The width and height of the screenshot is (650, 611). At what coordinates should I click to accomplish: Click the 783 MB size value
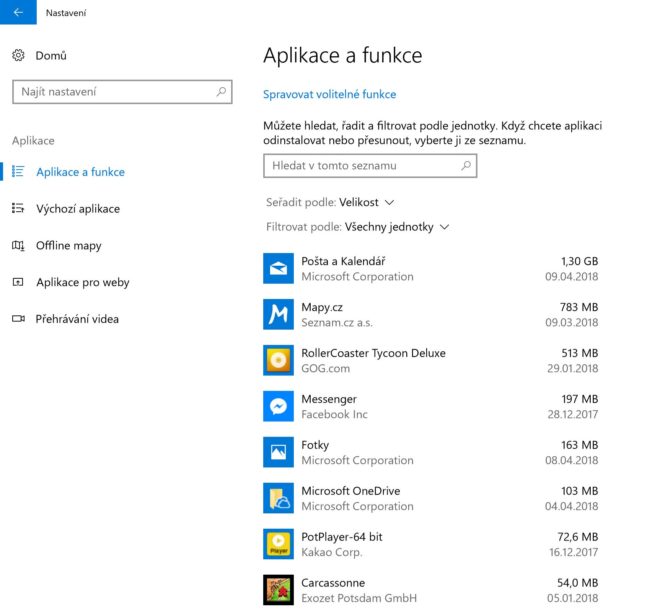pos(579,307)
